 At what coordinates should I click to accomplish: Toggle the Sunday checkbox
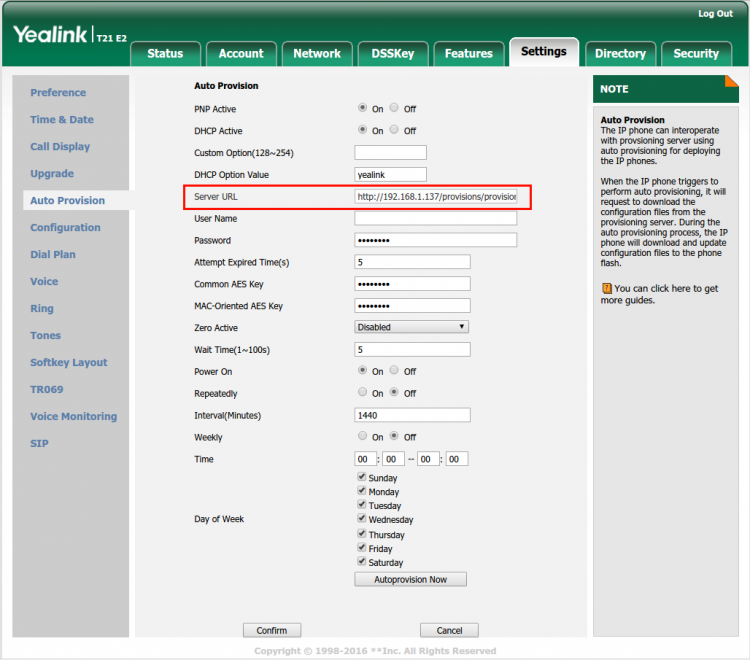pos(361,478)
